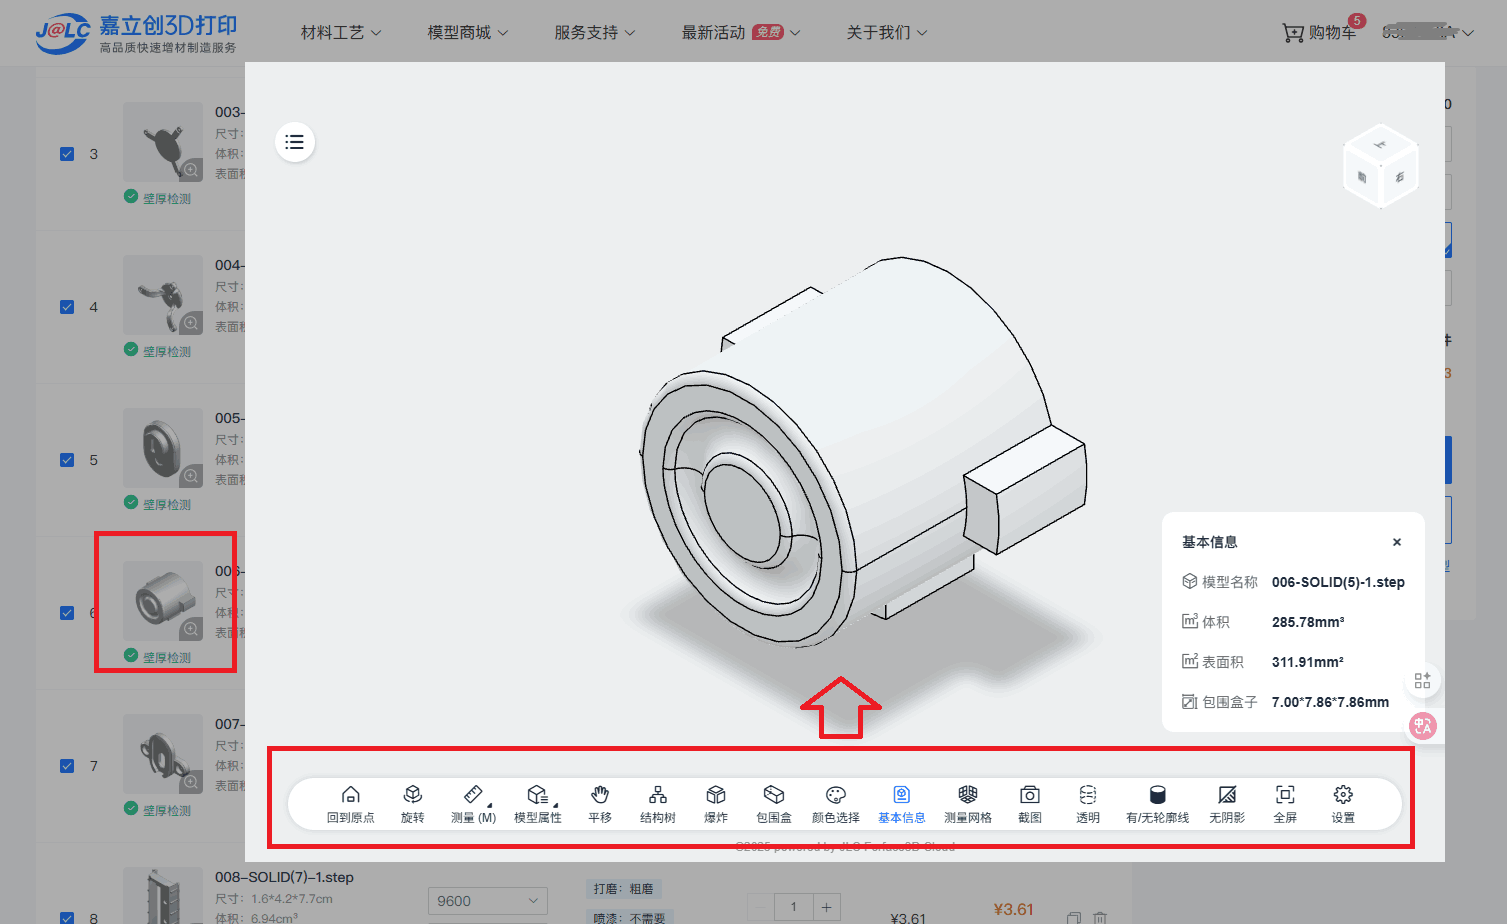The image size is (1507, 924).
Task: Expand the 模型商城 menu
Action: click(468, 32)
